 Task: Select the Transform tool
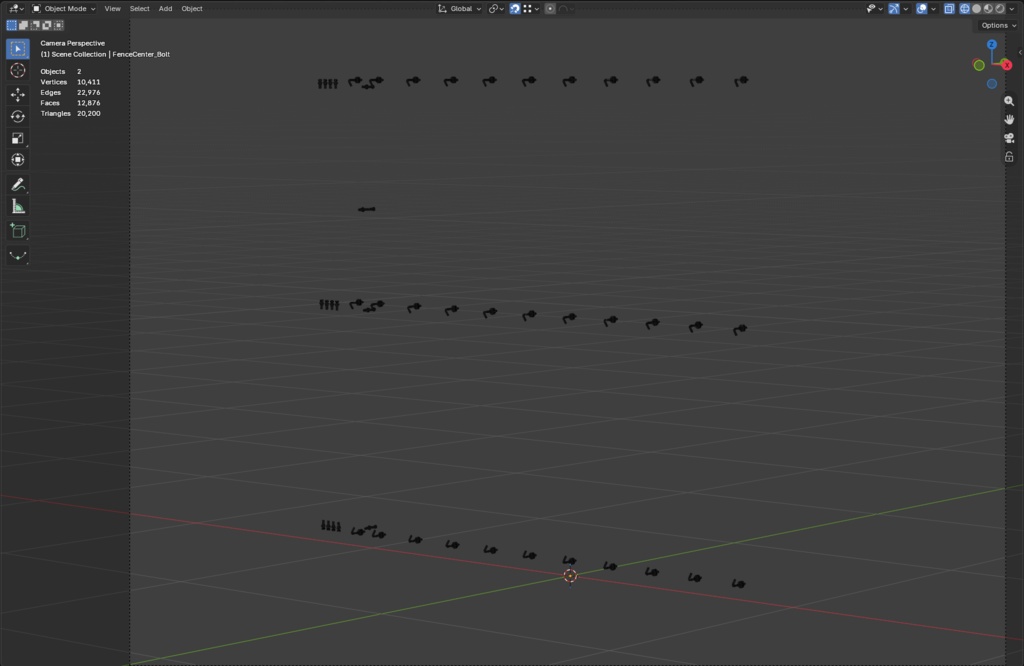point(18,160)
